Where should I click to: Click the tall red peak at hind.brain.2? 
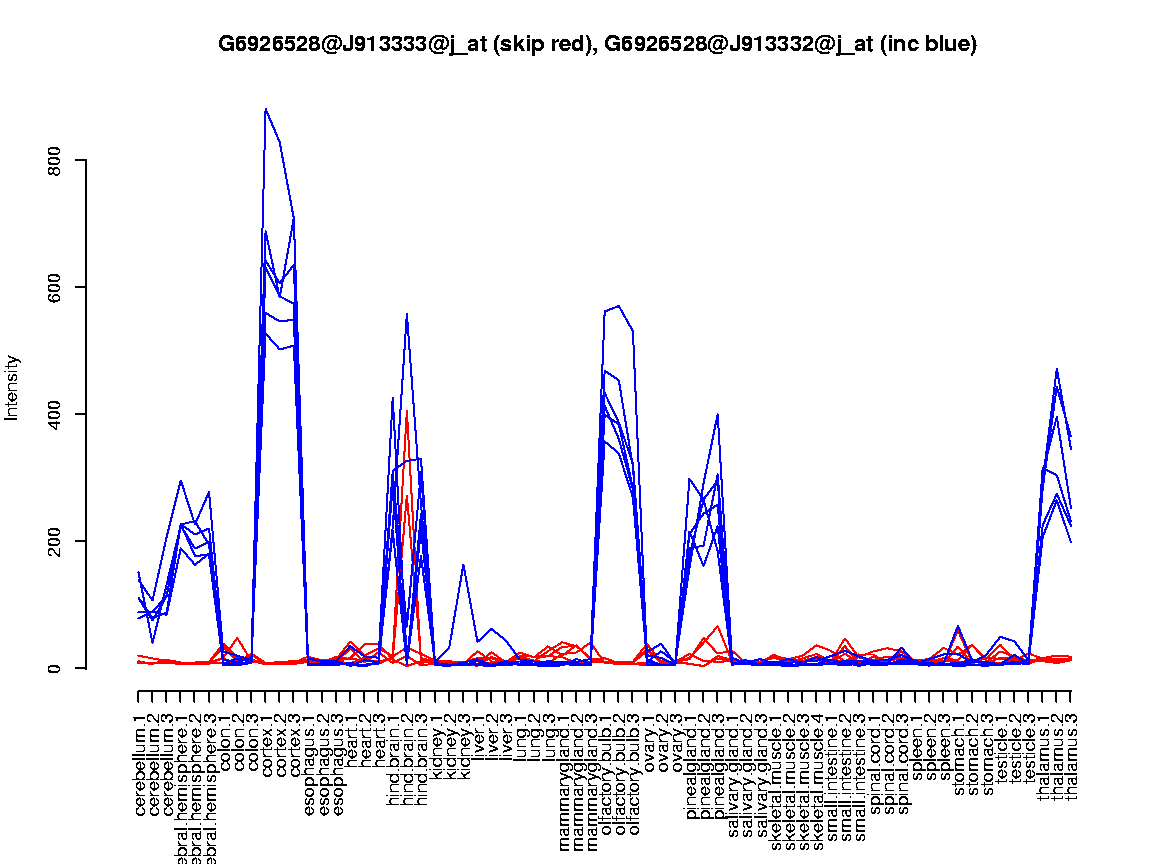point(407,411)
